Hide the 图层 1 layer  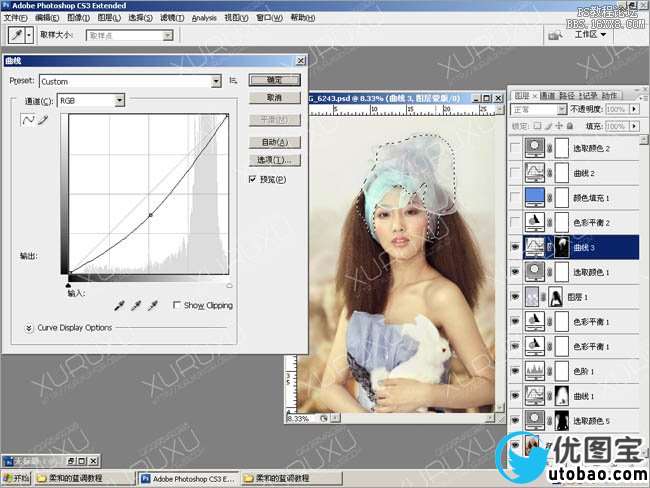(515, 297)
